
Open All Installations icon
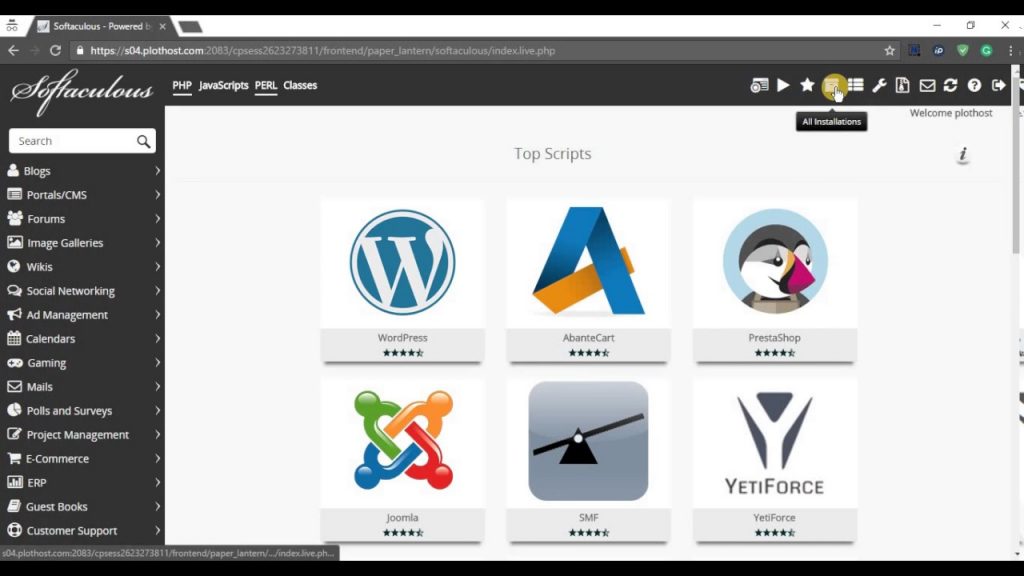[x=831, y=85]
